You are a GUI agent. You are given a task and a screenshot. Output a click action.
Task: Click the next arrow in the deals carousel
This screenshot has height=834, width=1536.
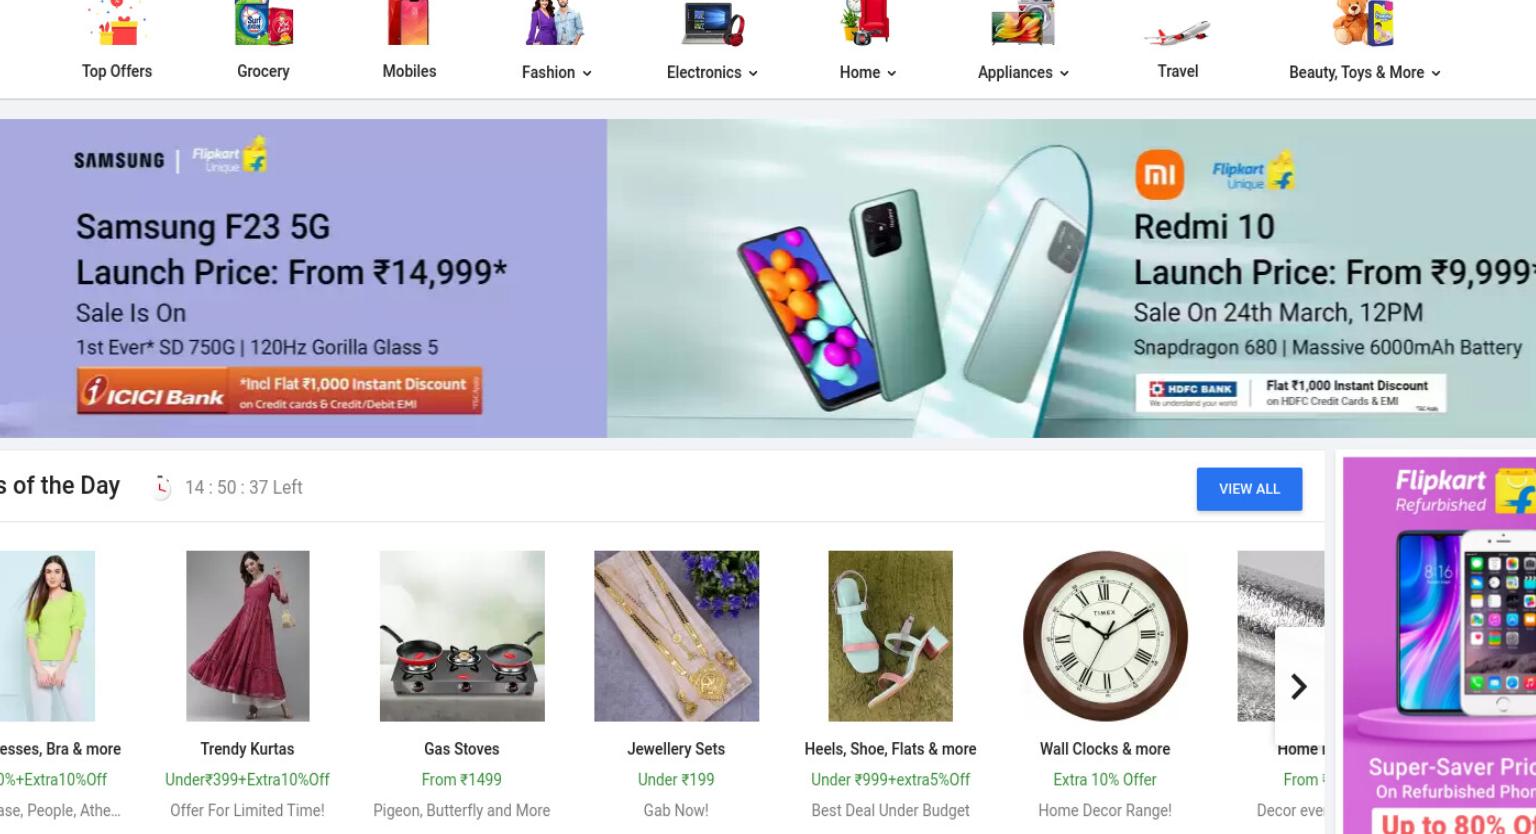(x=1299, y=686)
